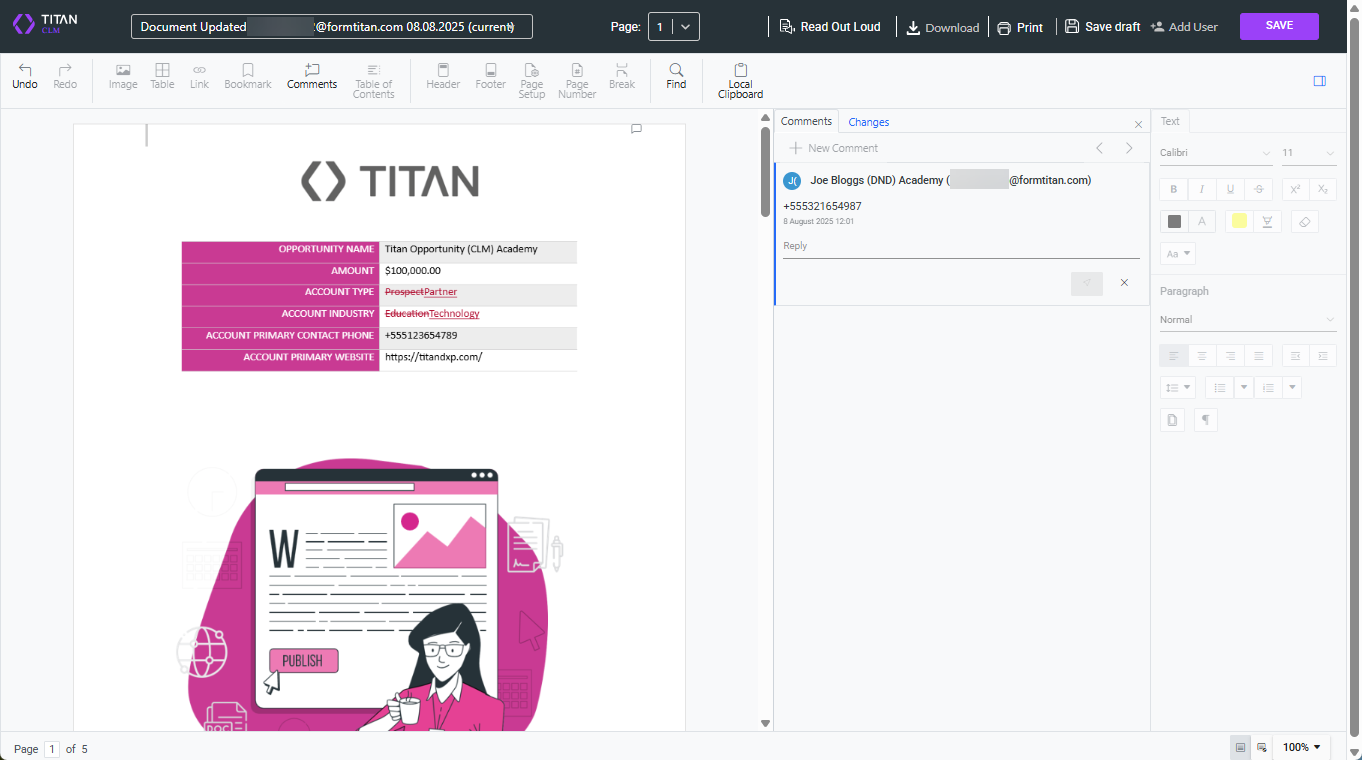Open the Find search tool
This screenshot has width=1362, height=760.
click(x=676, y=71)
